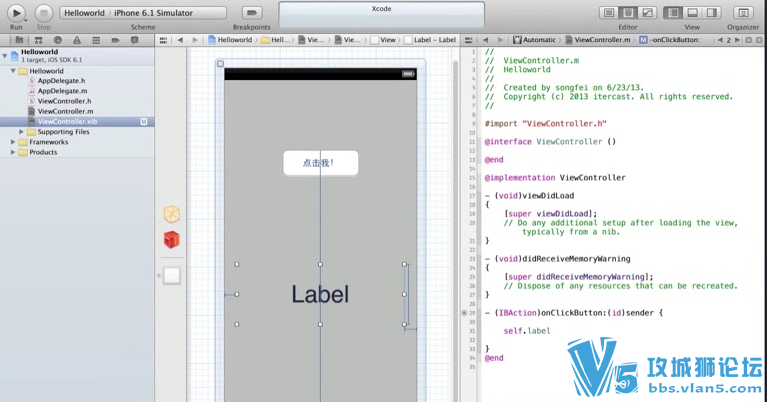Screen dimensions: 767x402
Task: Expand the Products group
Action: (x=13, y=152)
